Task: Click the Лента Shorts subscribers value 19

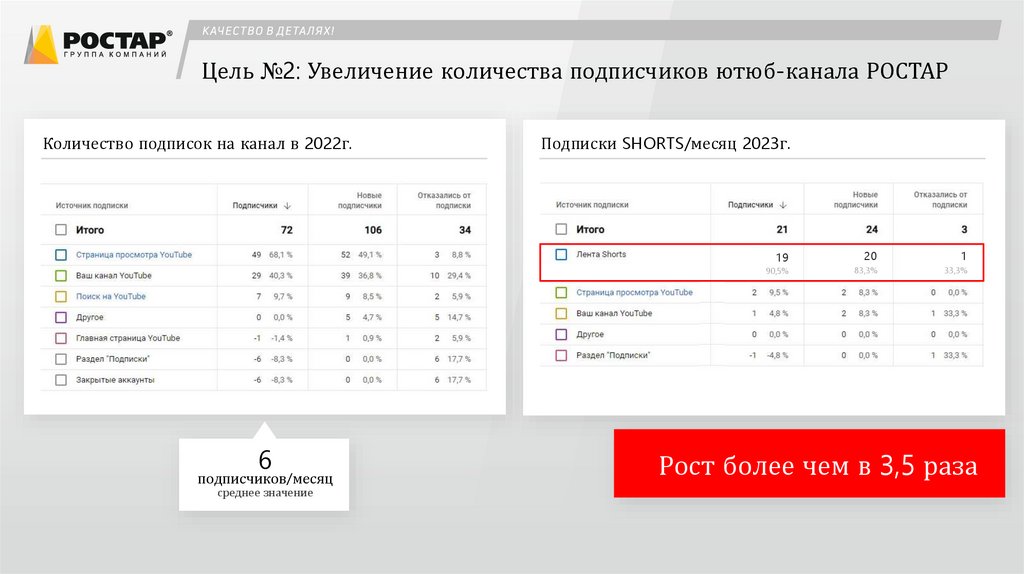Action: tap(782, 257)
